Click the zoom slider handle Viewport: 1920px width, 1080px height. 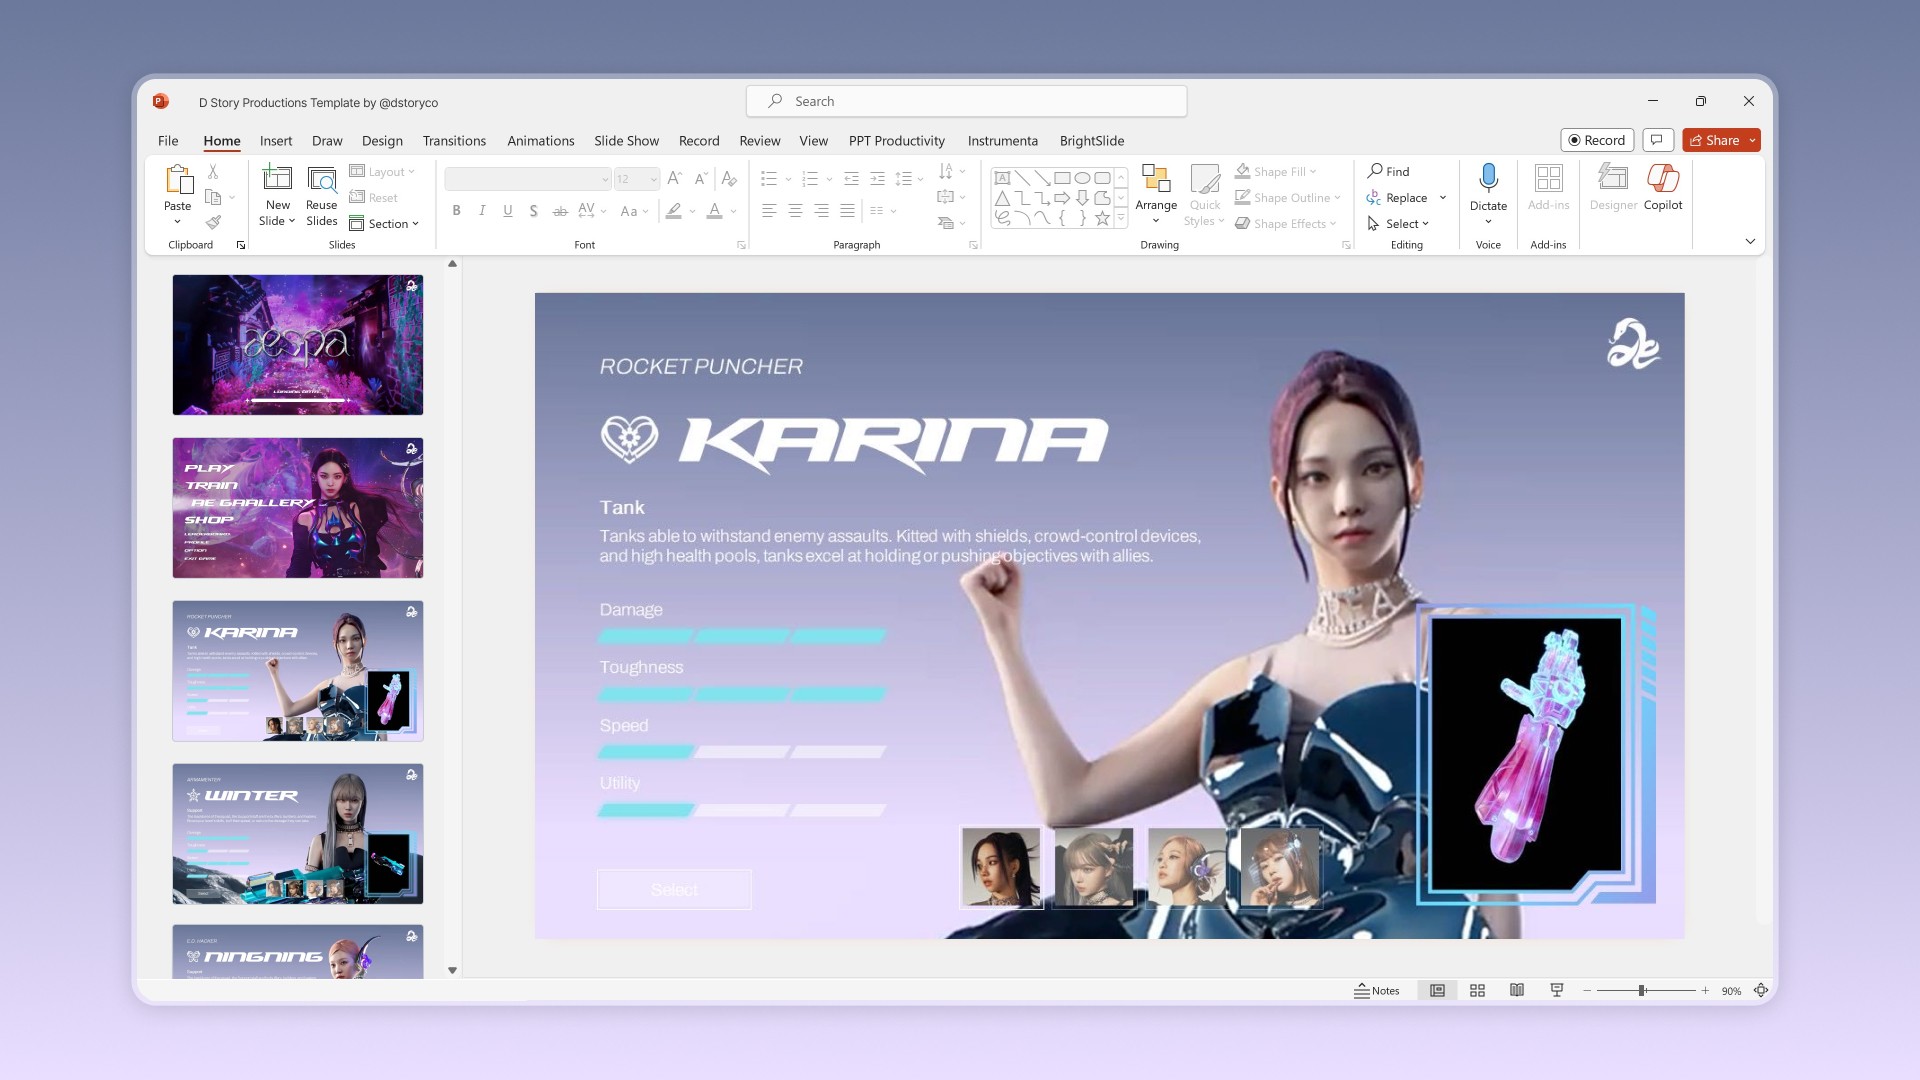[x=1641, y=990]
